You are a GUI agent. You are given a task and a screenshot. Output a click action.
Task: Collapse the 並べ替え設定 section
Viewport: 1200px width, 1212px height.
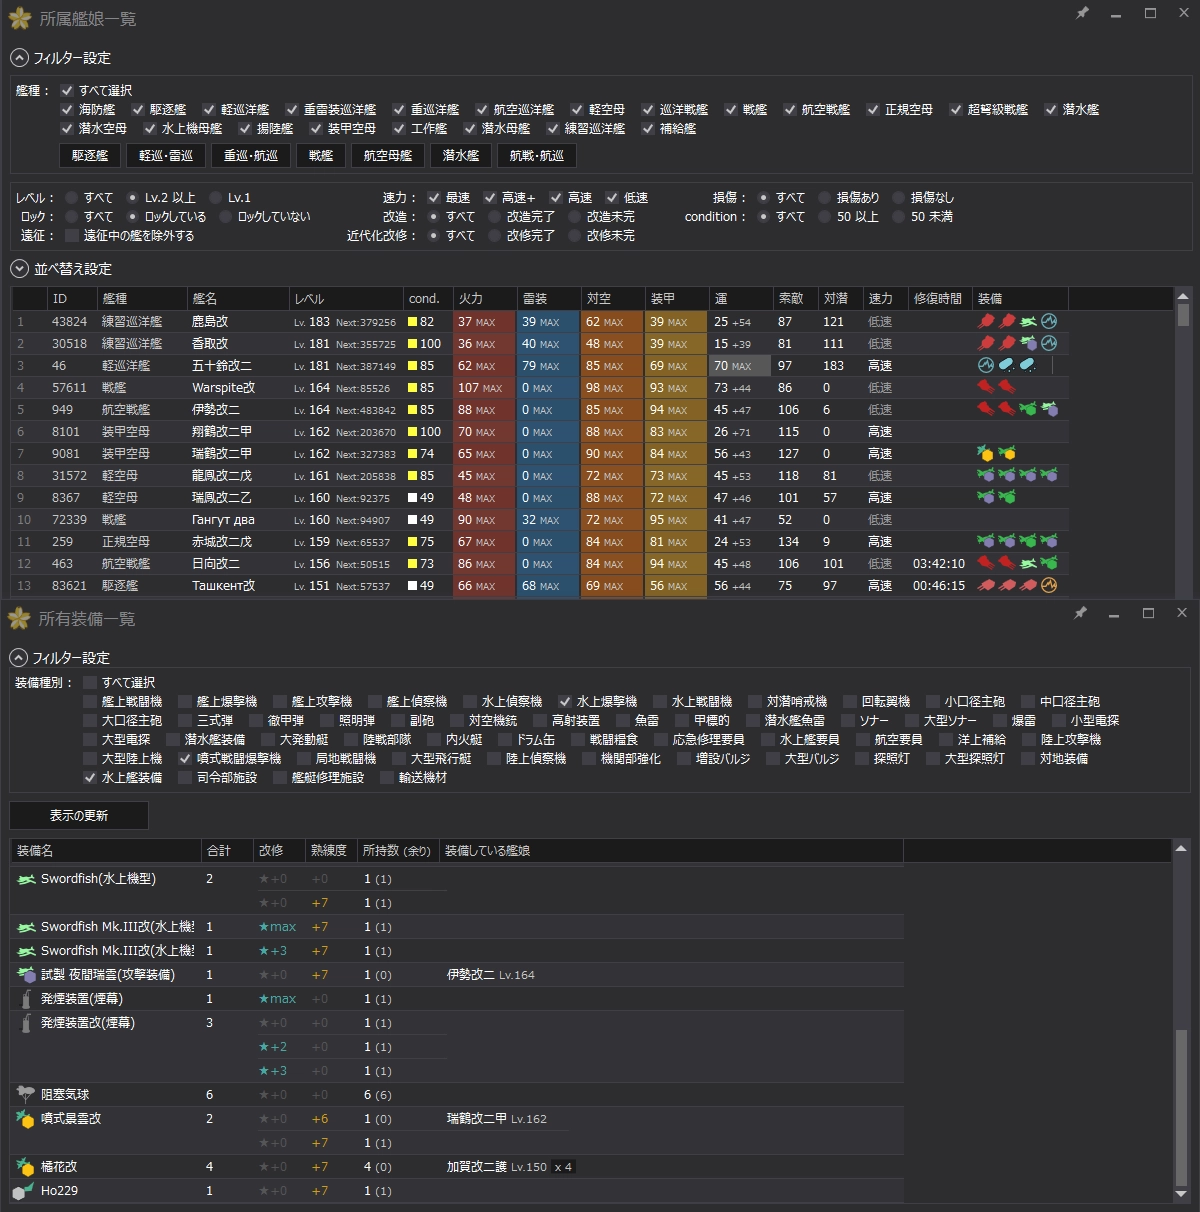19,269
